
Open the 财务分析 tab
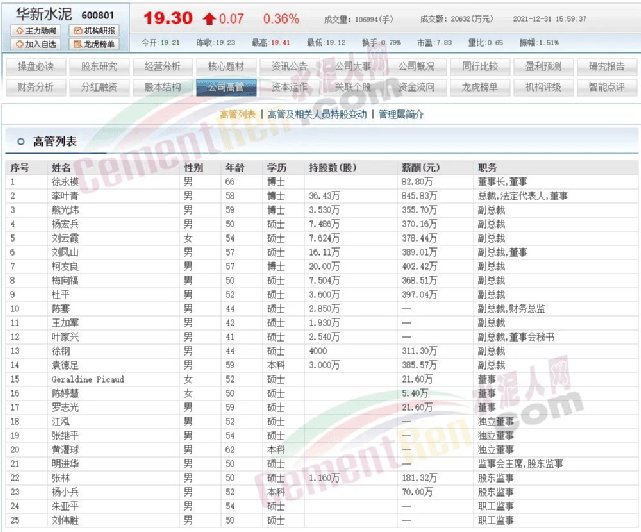[36, 87]
